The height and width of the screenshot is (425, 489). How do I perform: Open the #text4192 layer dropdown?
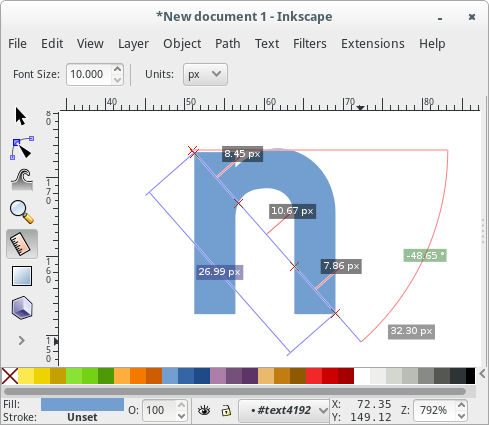click(x=284, y=410)
